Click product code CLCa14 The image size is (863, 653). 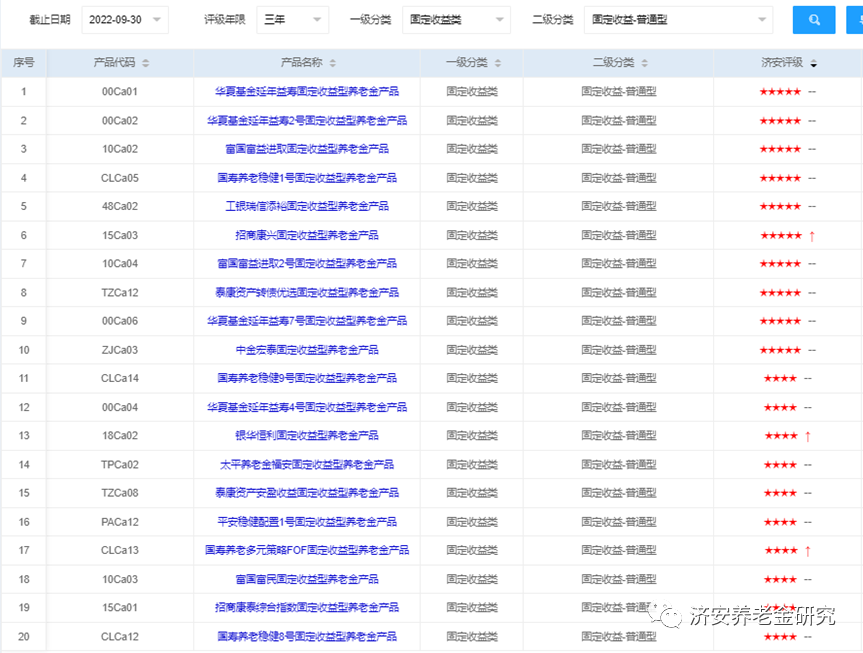119,378
